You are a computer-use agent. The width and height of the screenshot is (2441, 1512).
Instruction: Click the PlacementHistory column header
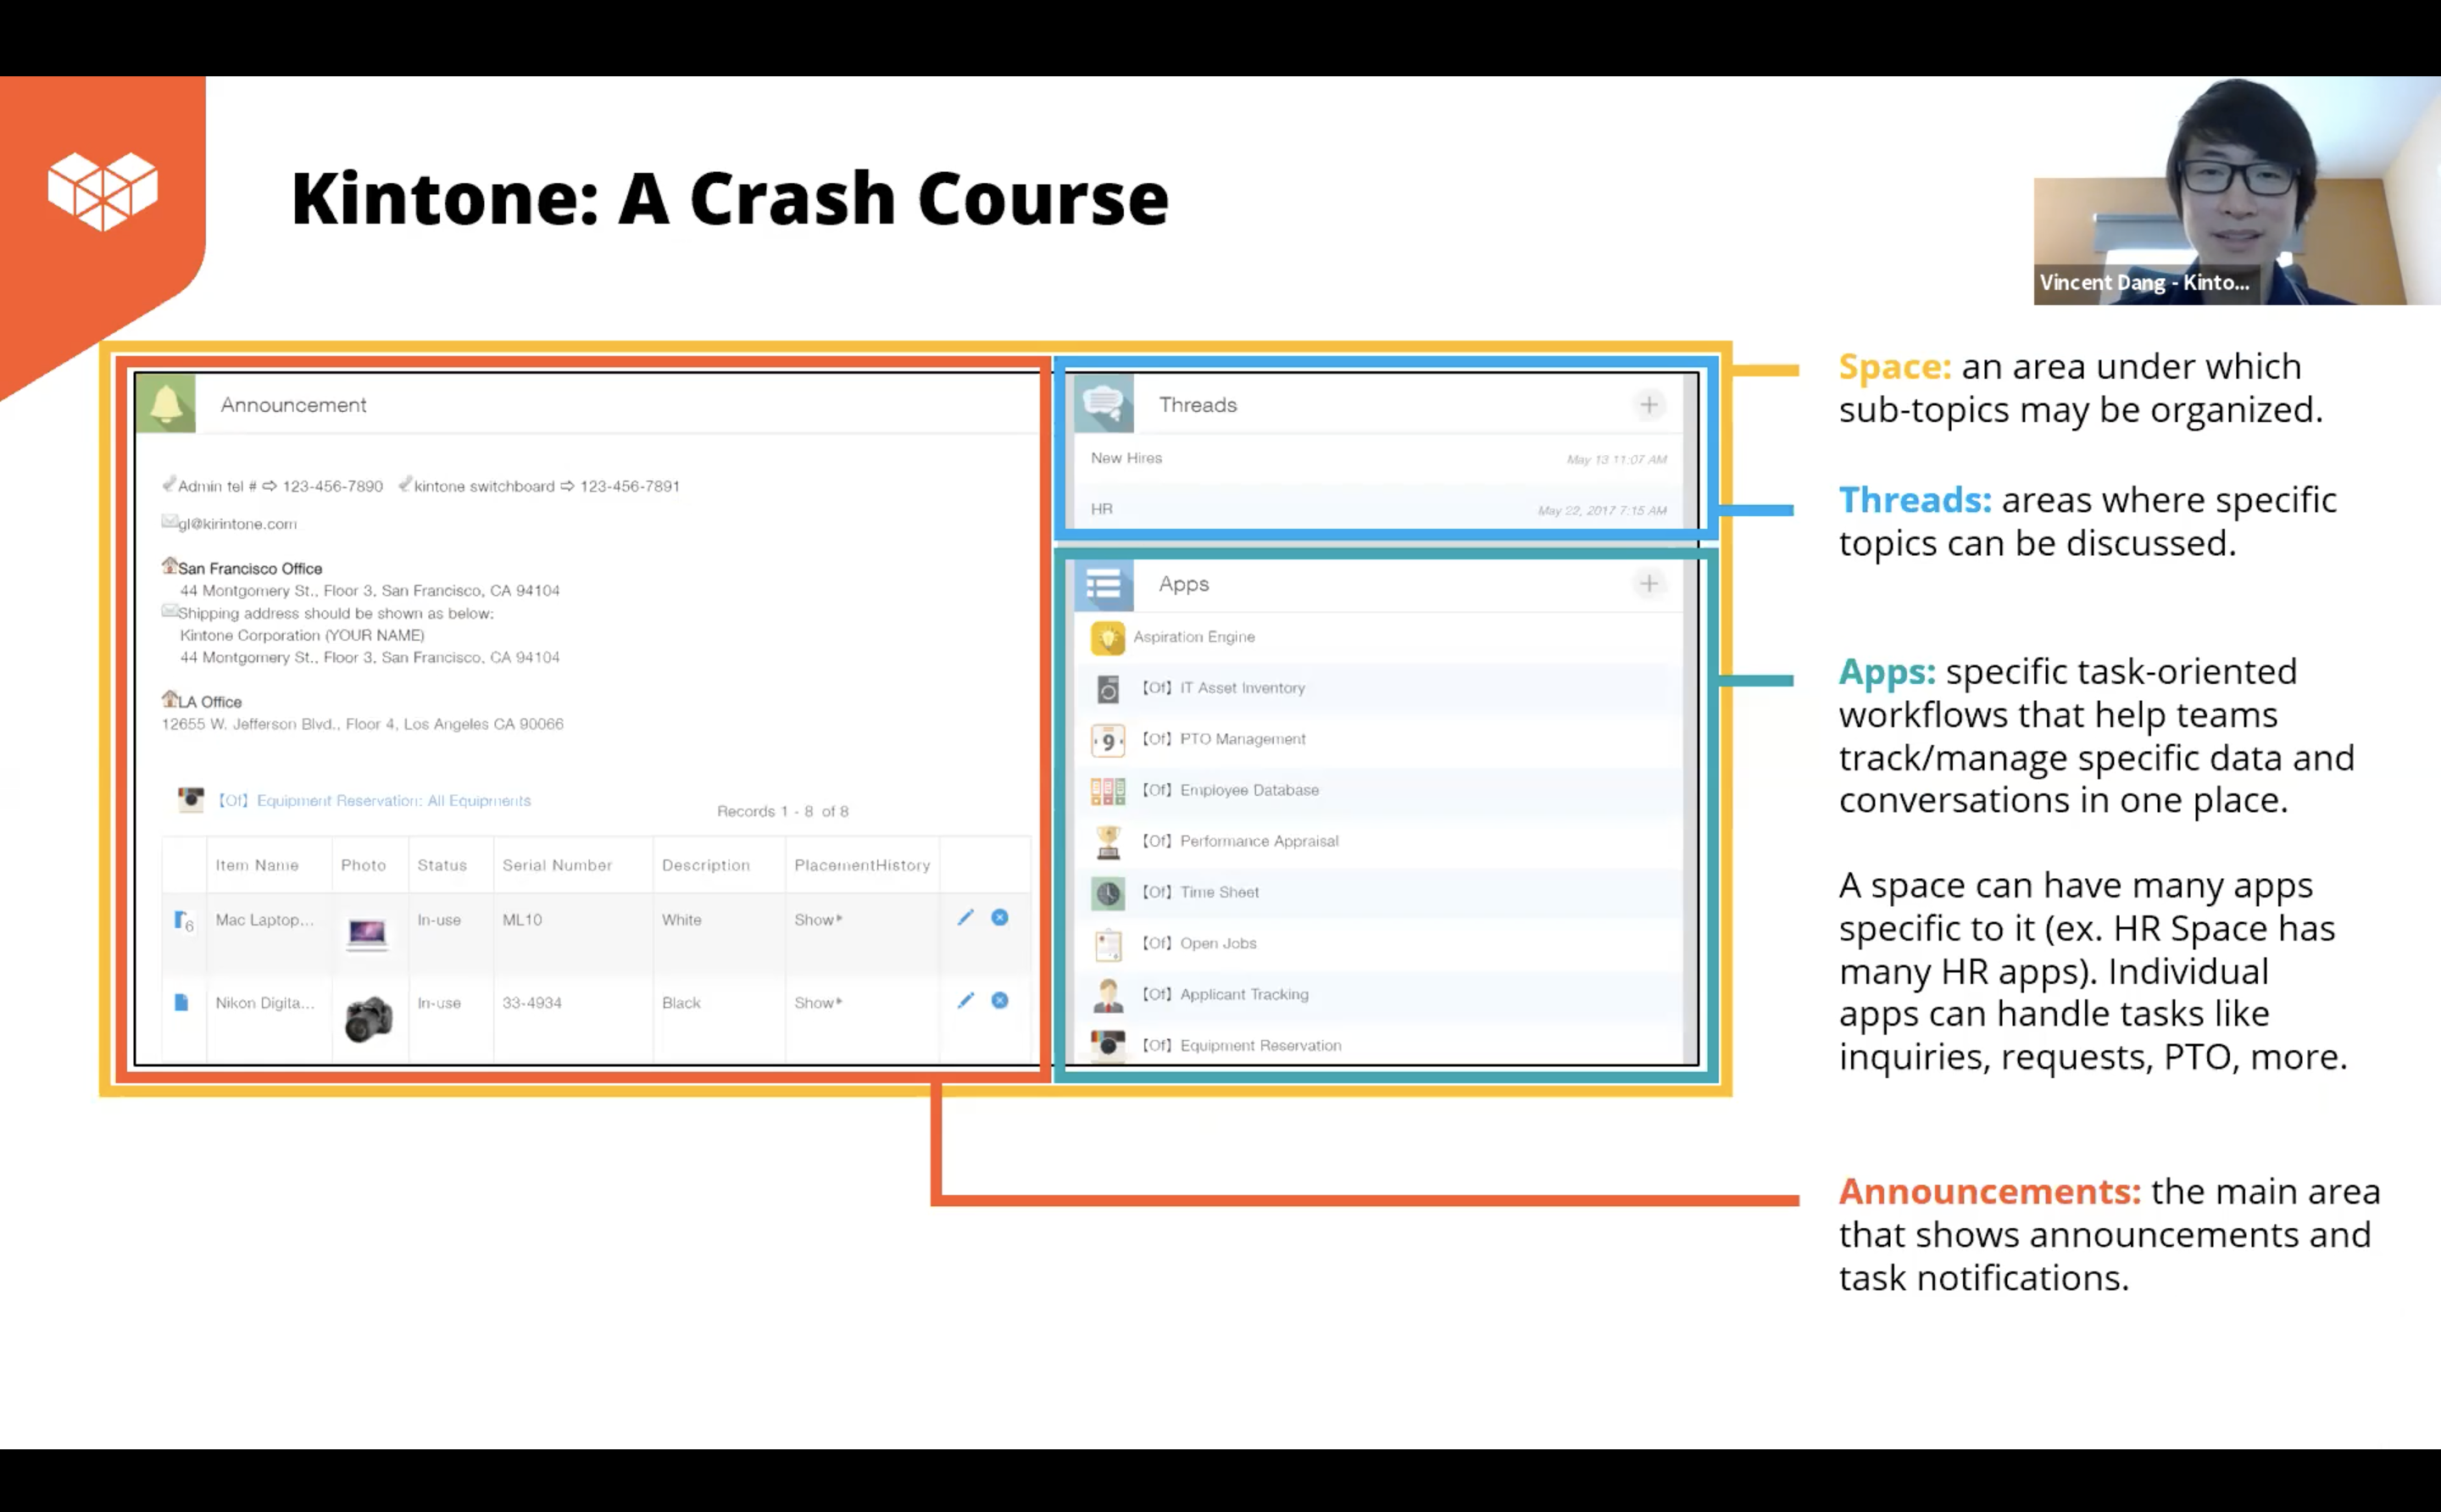pyautogui.click(x=862, y=865)
